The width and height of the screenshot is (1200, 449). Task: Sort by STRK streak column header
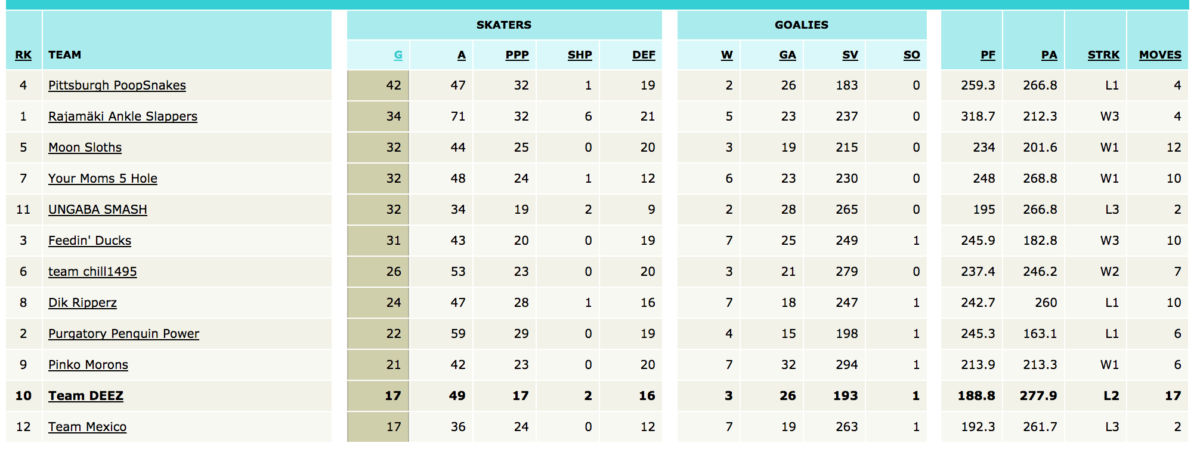pos(1104,55)
